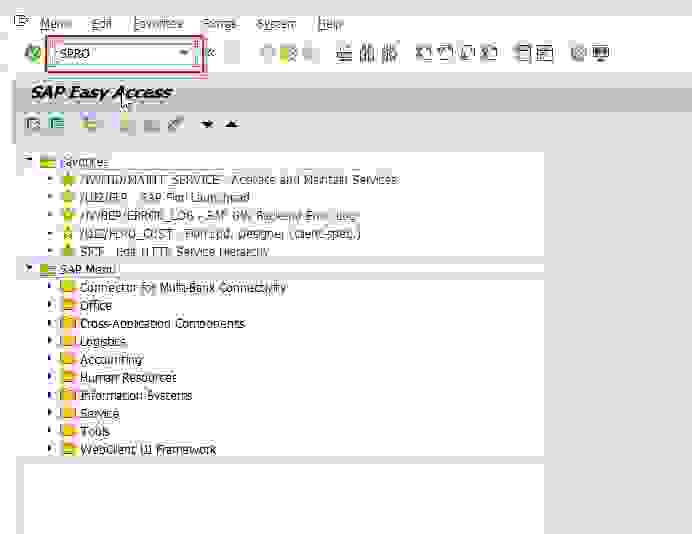Collapse the command field with the « arrows
Image resolution: width=692 pixels, height=534 pixels.
(x=211, y=53)
